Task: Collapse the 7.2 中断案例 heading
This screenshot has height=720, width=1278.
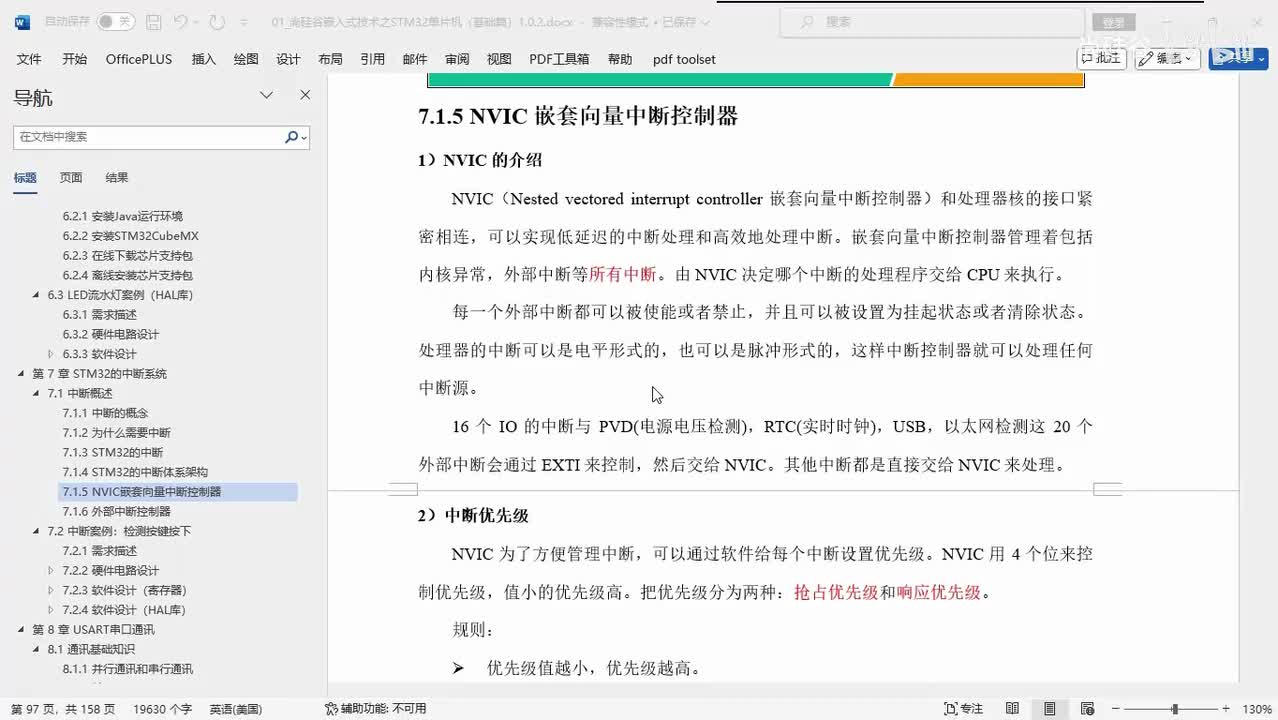Action: click(x=37, y=531)
